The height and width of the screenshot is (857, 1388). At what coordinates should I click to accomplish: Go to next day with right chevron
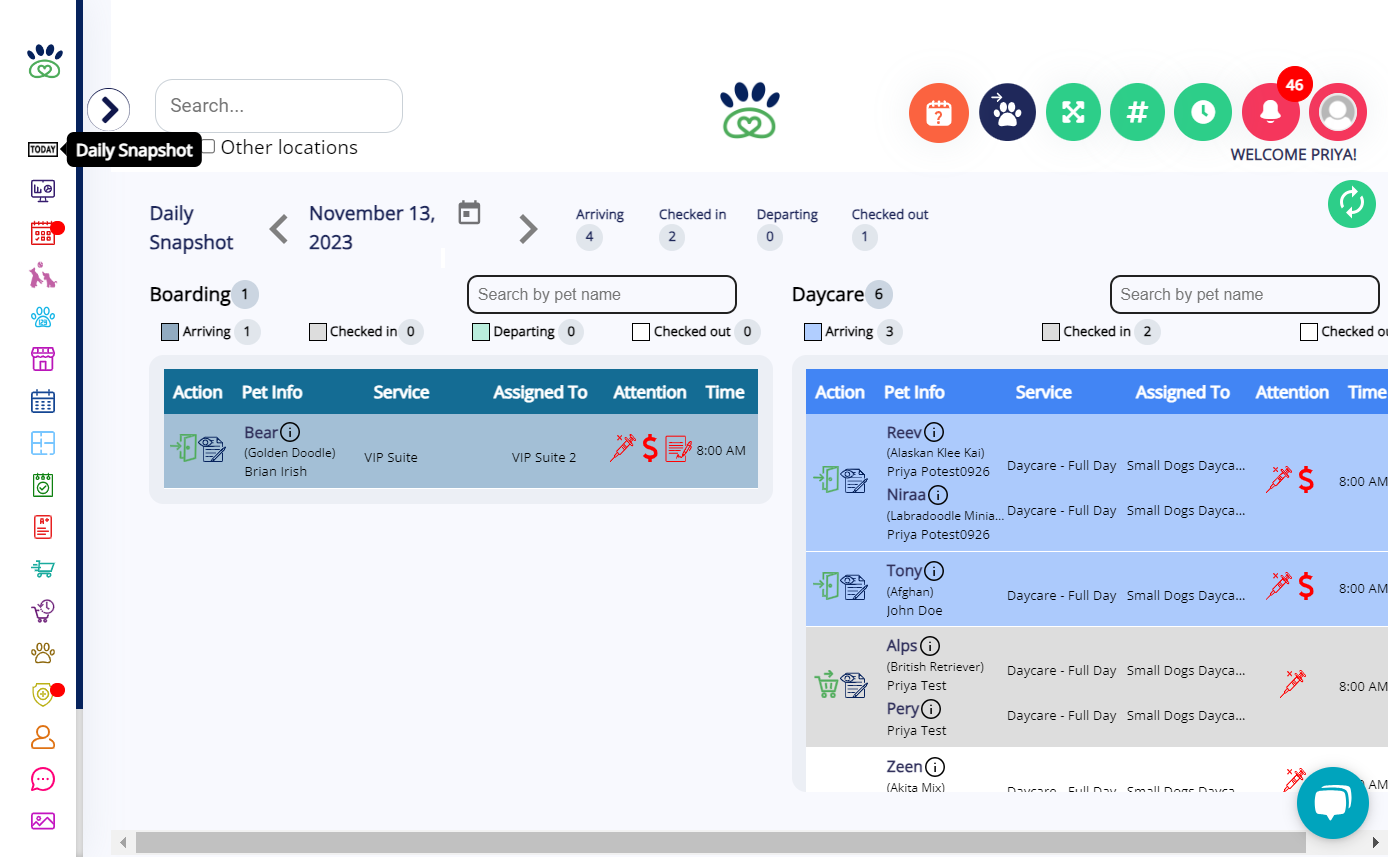(x=528, y=229)
